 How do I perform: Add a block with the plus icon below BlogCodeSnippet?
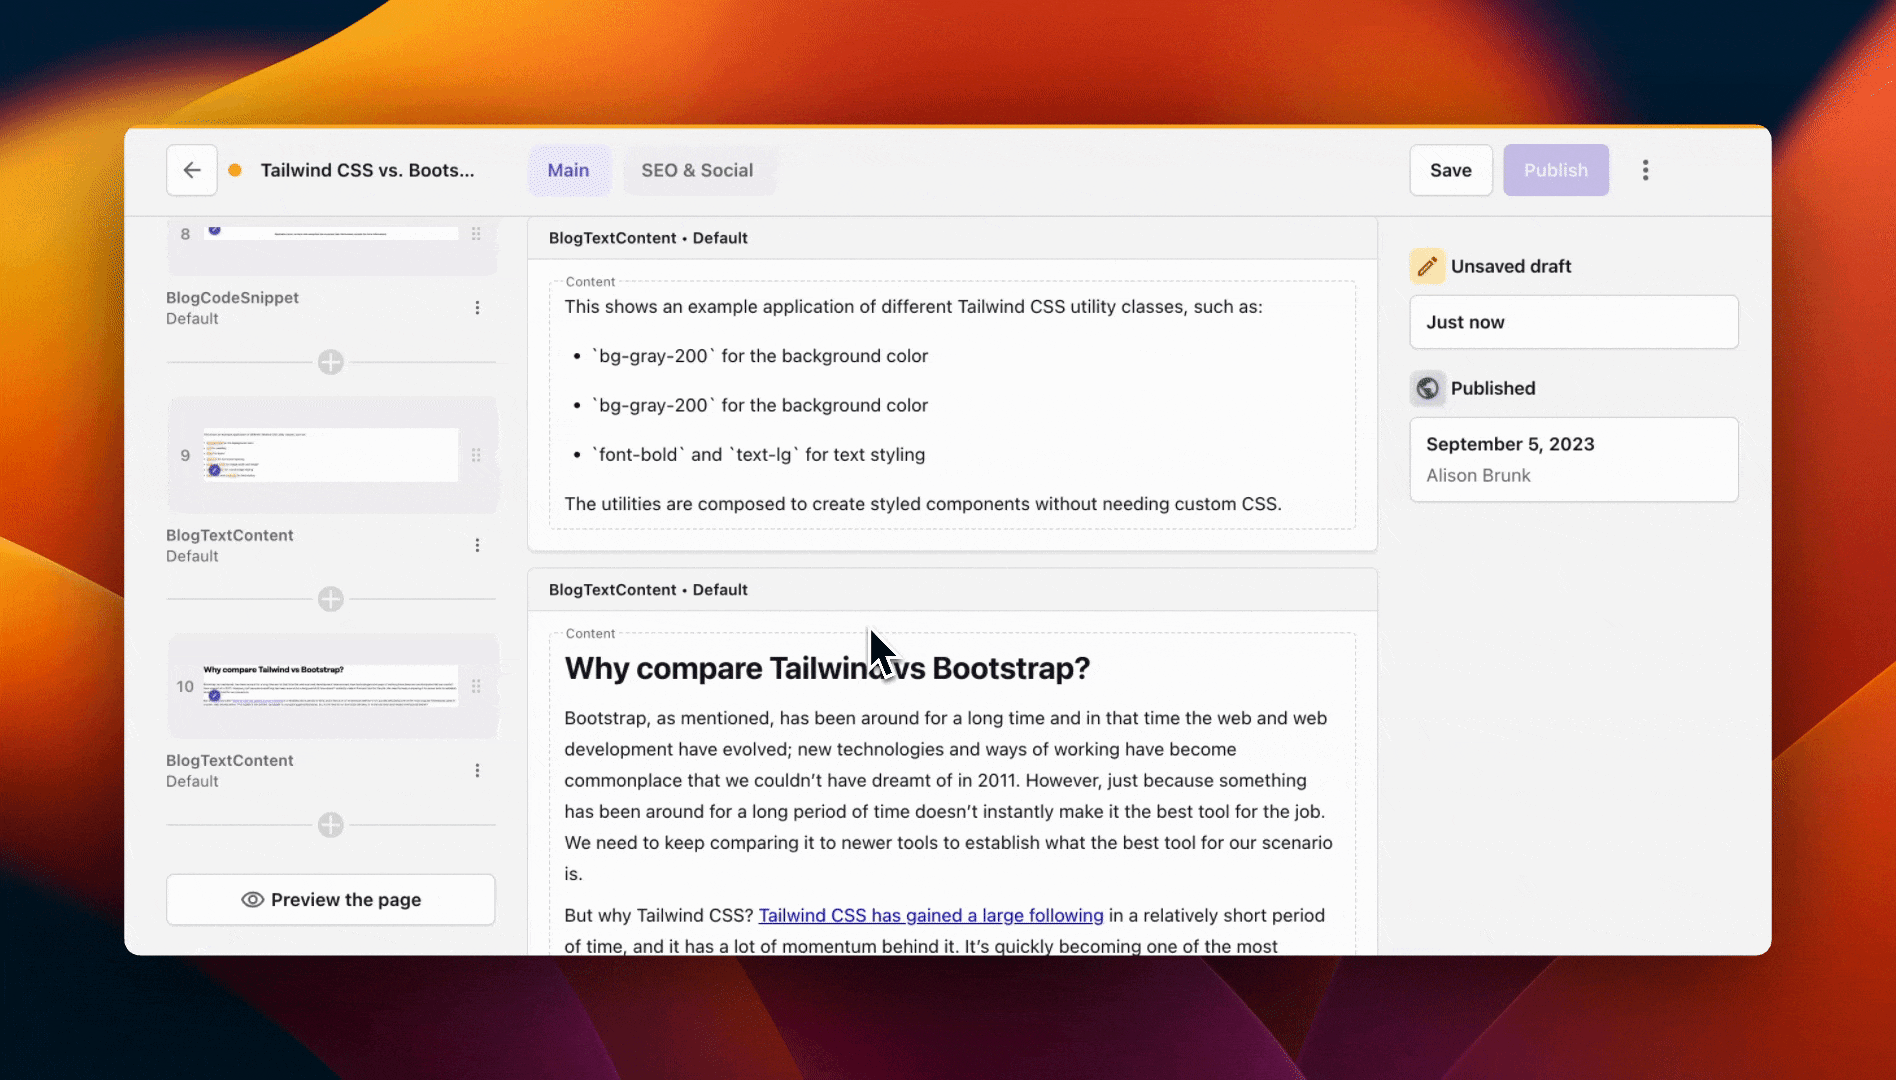coord(330,362)
